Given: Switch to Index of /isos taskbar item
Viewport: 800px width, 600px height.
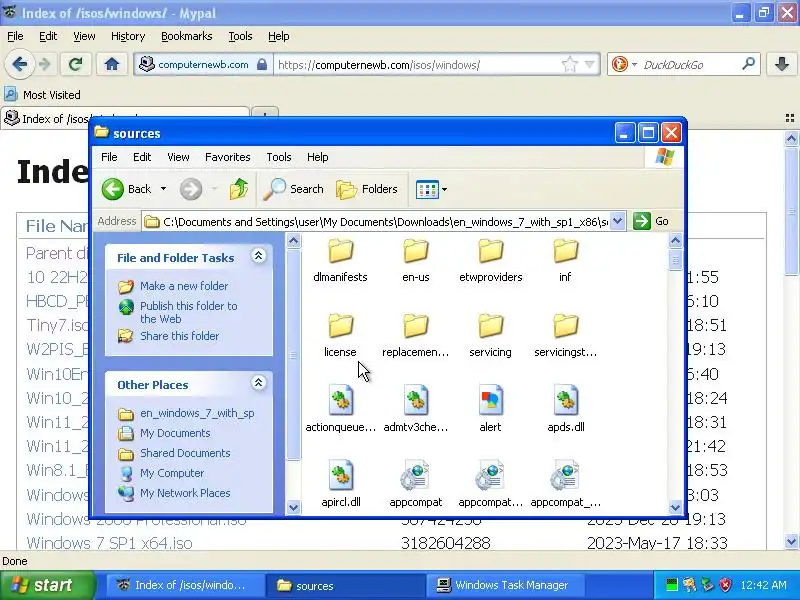Looking at the screenshot, I should coord(184,585).
